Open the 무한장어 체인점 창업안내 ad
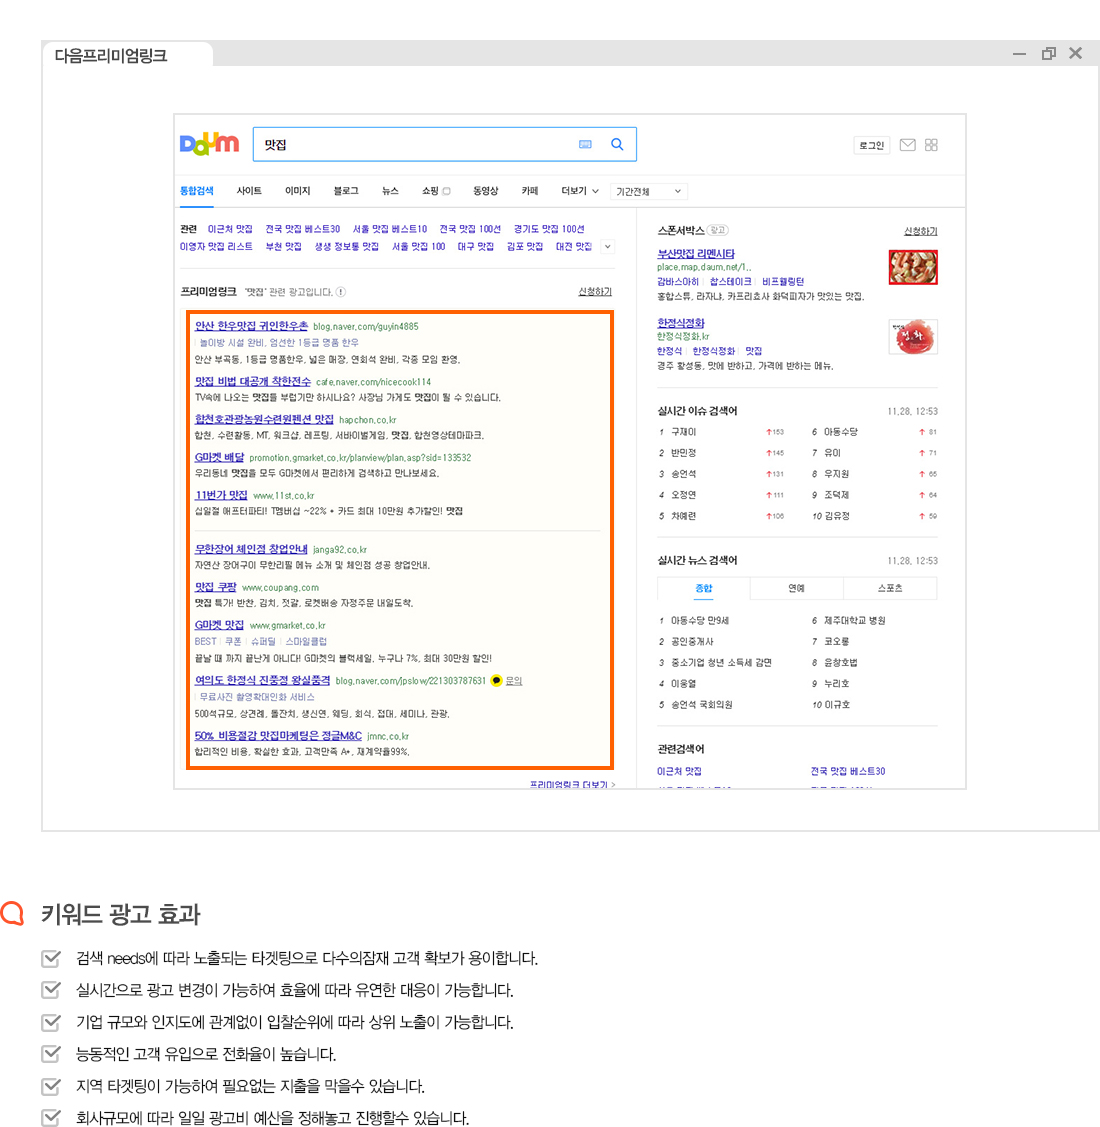 tap(251, 549)
